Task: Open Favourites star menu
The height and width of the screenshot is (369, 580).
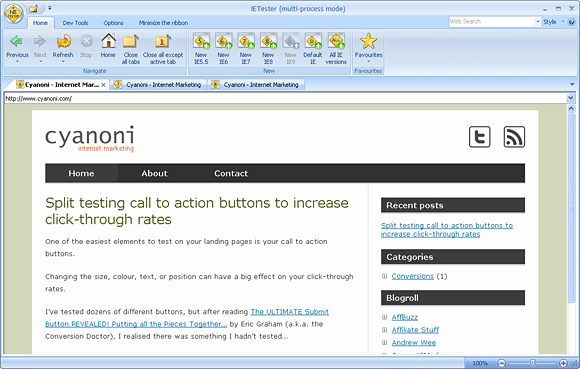Action: point(368,41)
